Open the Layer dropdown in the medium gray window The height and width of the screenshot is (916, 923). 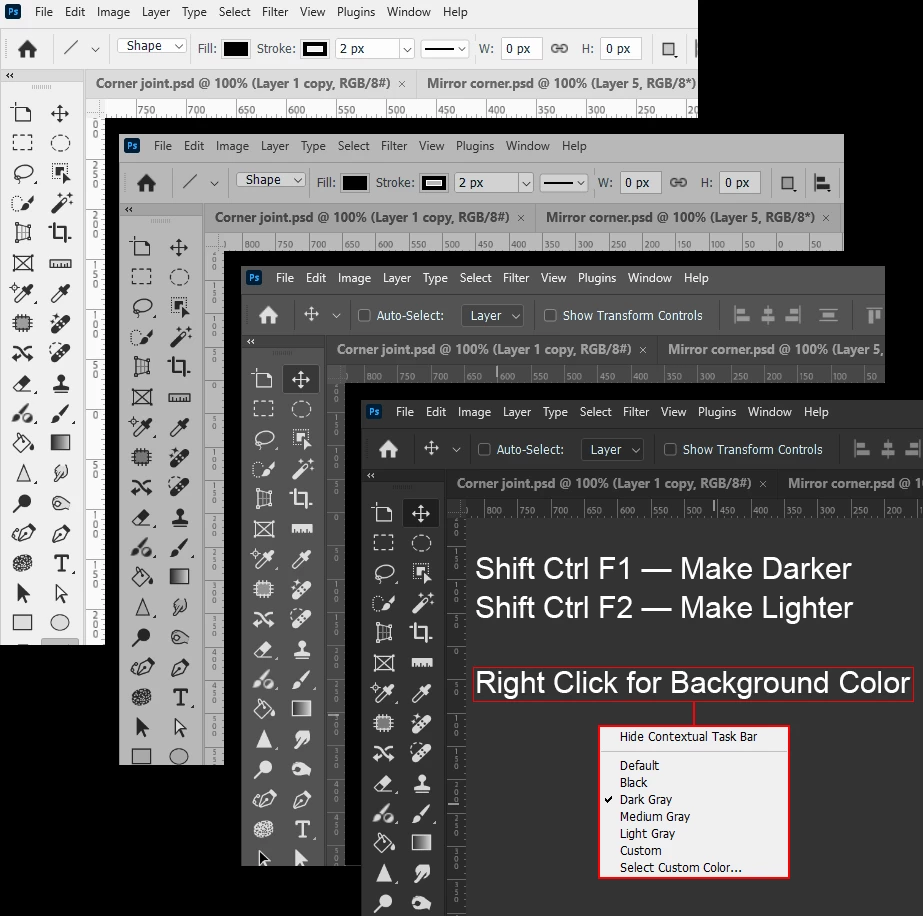point(493,316)
